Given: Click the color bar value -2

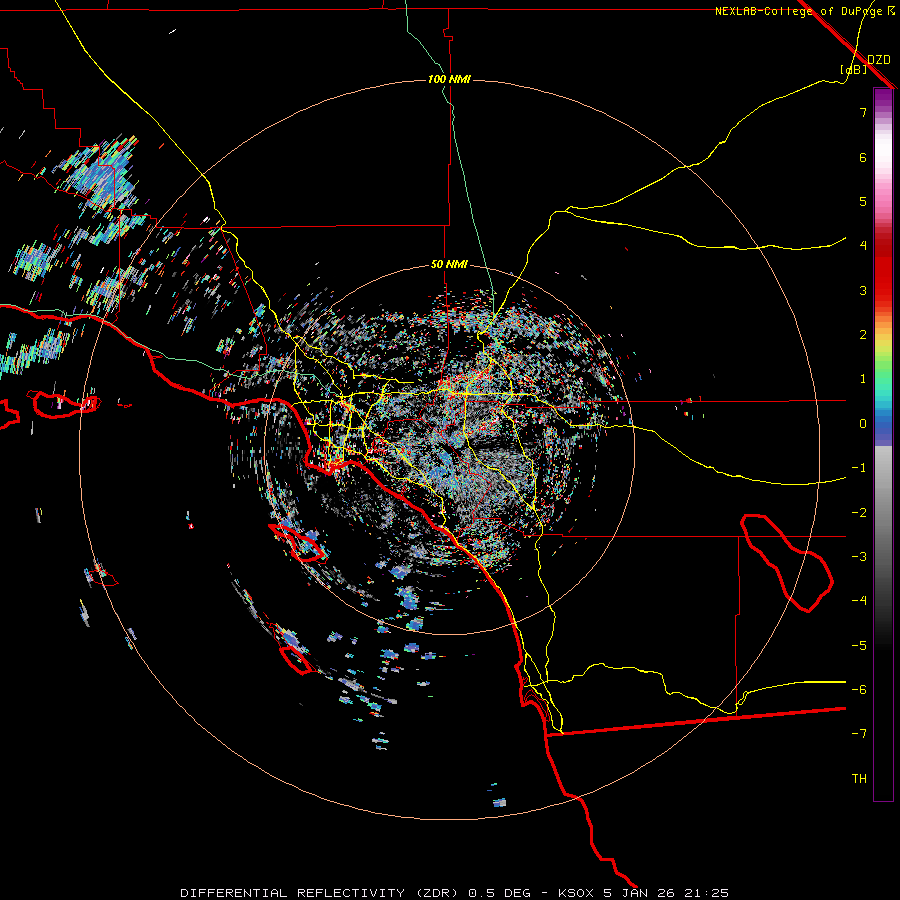Looking at the screenshot, I should [859, 513].
